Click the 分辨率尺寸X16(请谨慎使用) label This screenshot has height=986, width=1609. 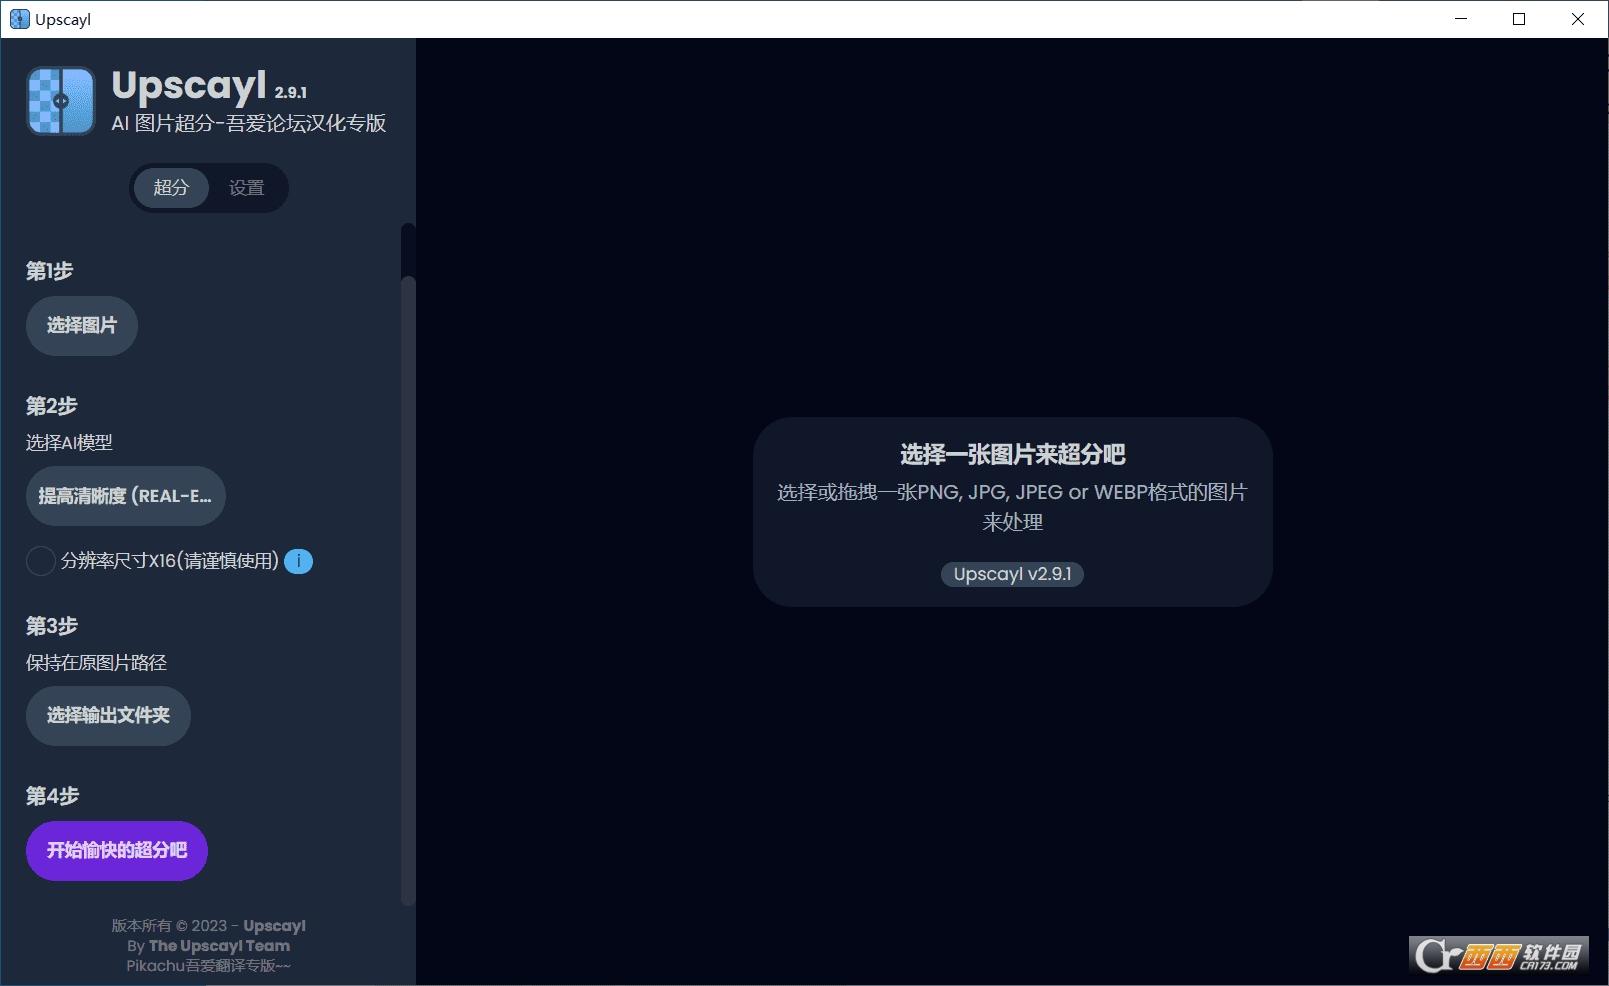coord(170,561)
